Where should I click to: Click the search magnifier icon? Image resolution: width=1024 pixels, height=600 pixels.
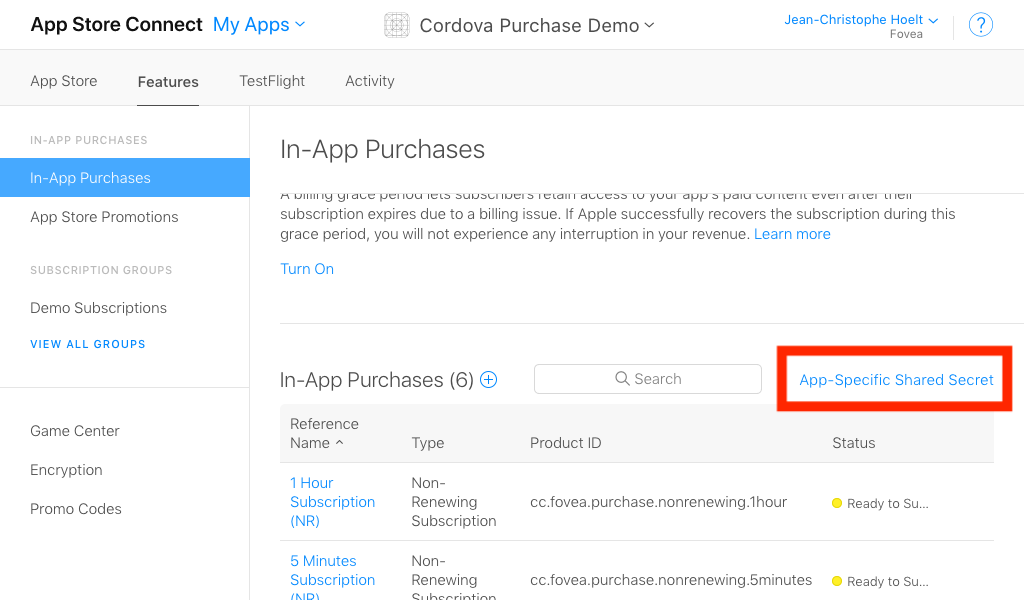[622, 379]
